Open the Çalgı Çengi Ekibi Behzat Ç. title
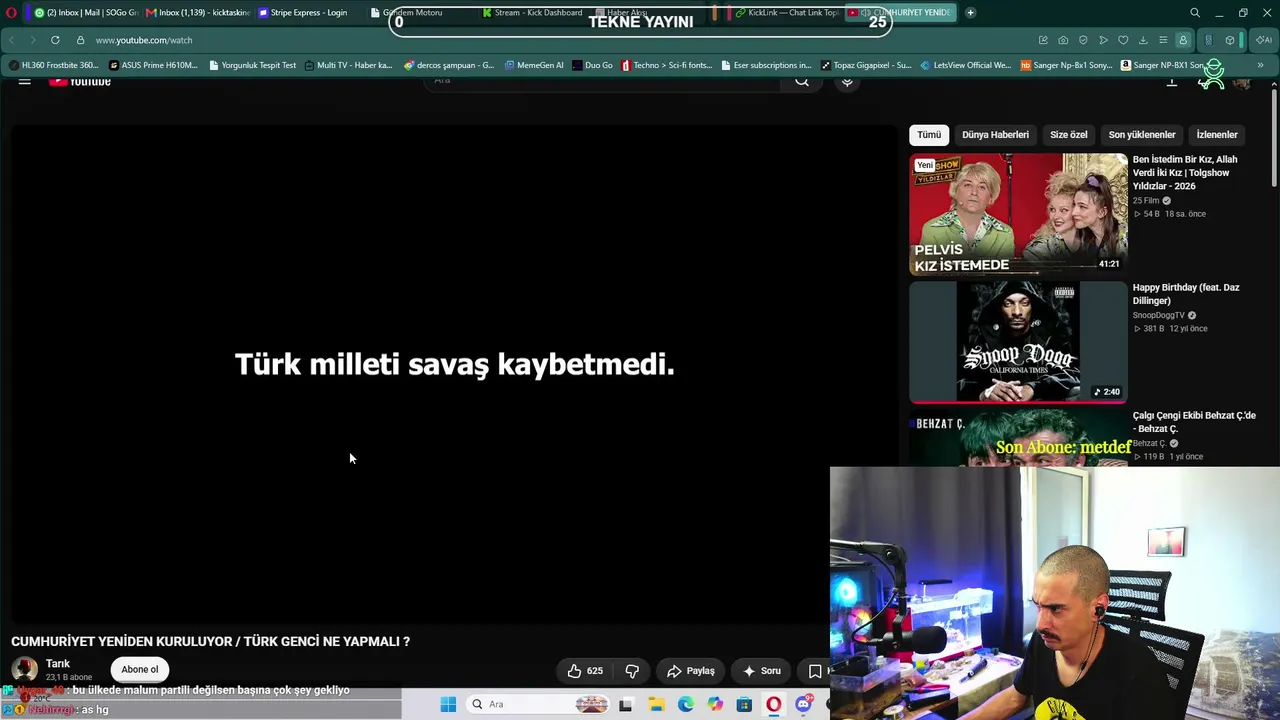 pyautogui.click(x=1194, y=422)
